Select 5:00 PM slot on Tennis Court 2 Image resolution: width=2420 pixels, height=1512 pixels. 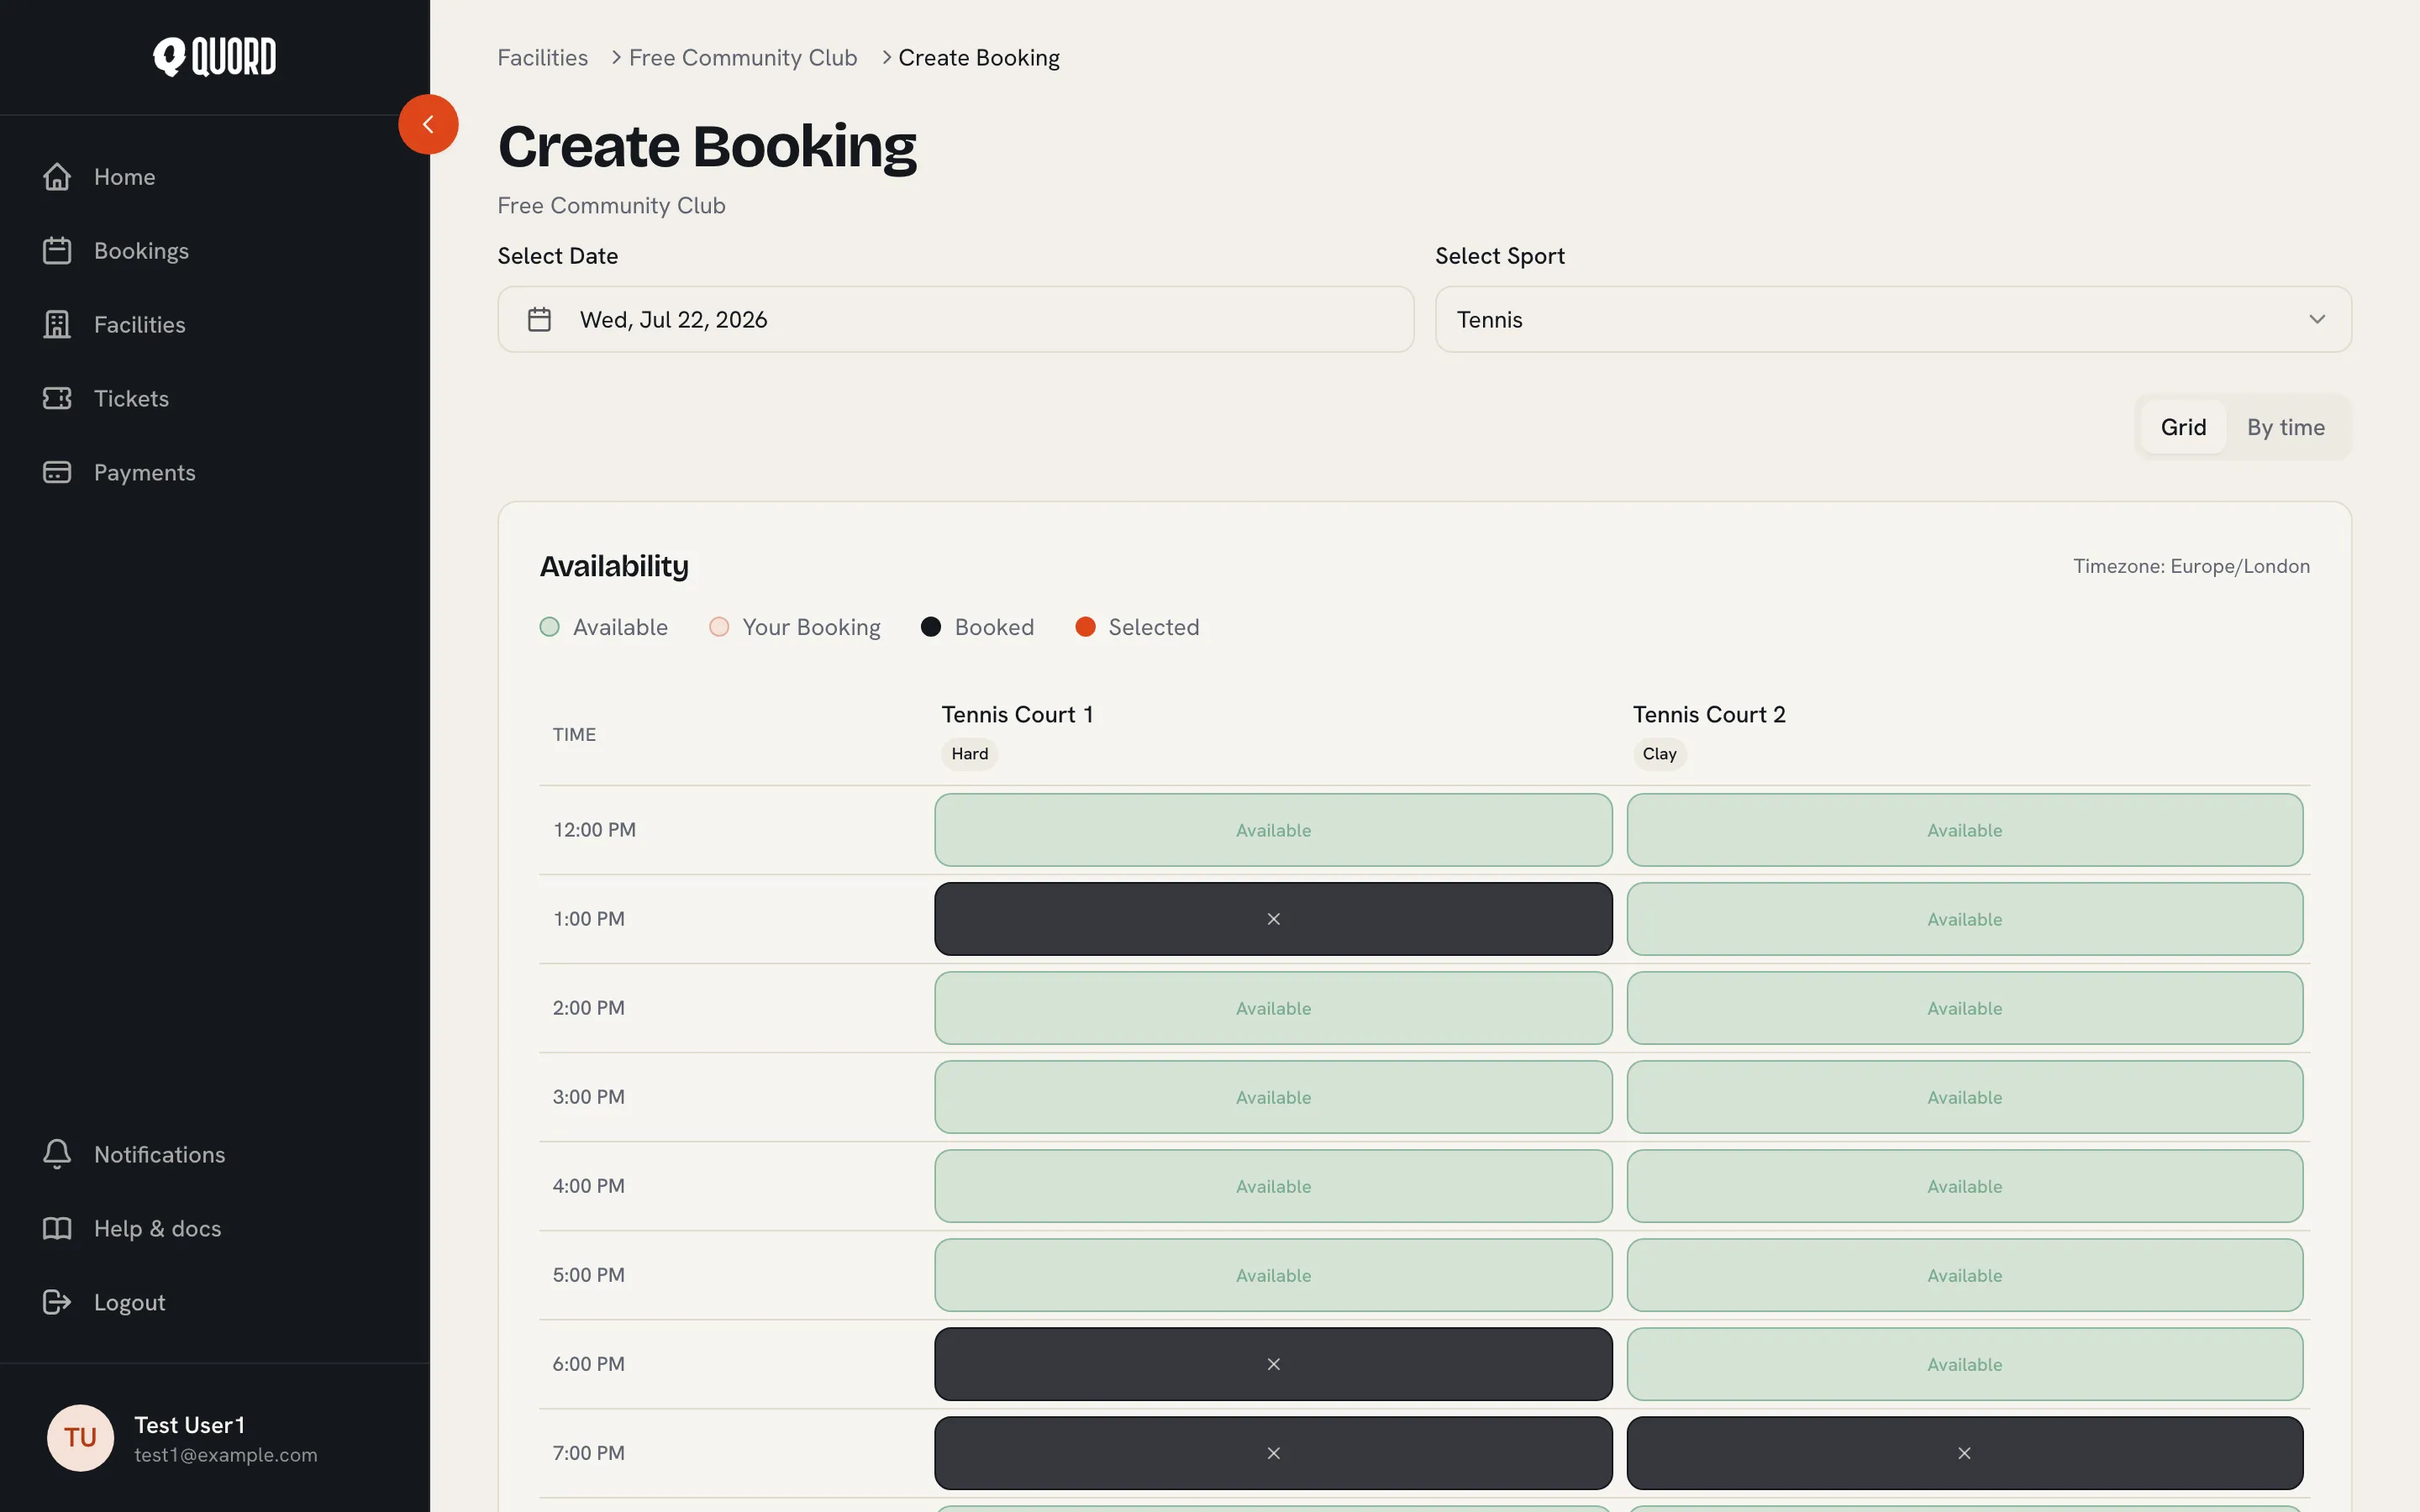(x=1964, y=1275)
